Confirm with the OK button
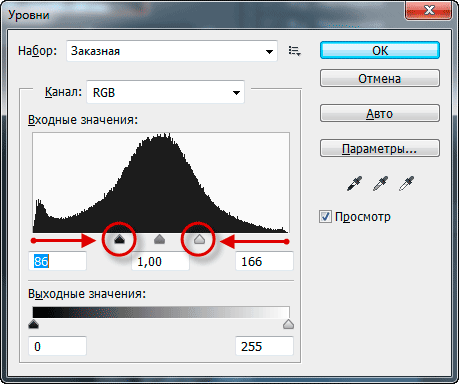Image resolution: width=459 pixels, height=384 pixels. 380,50
